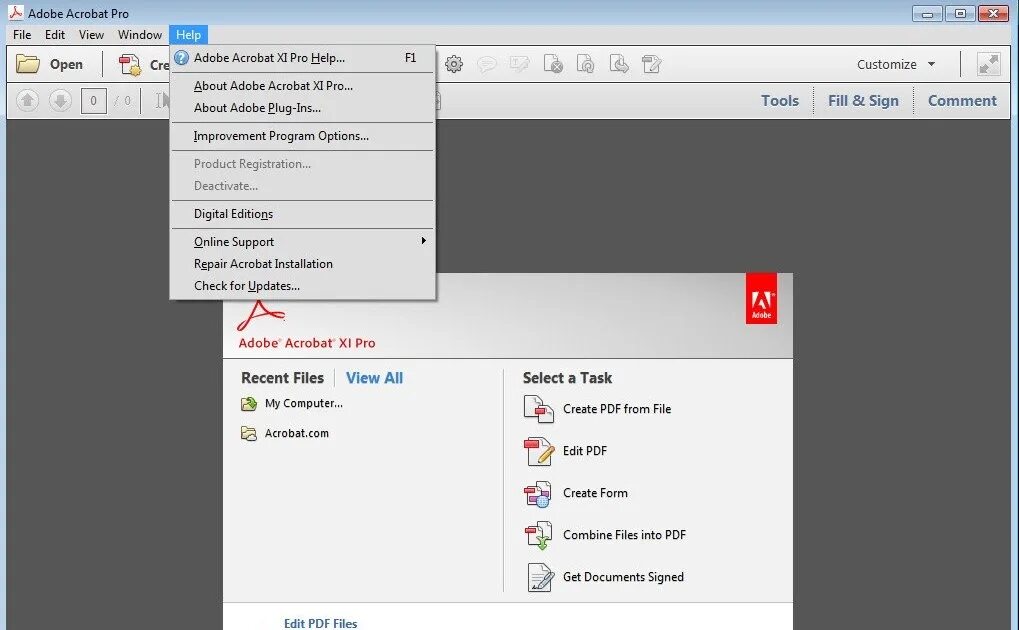The image size is (1019, 630).
Task: Select Digital Editions menu item
Action: (302, 214)
